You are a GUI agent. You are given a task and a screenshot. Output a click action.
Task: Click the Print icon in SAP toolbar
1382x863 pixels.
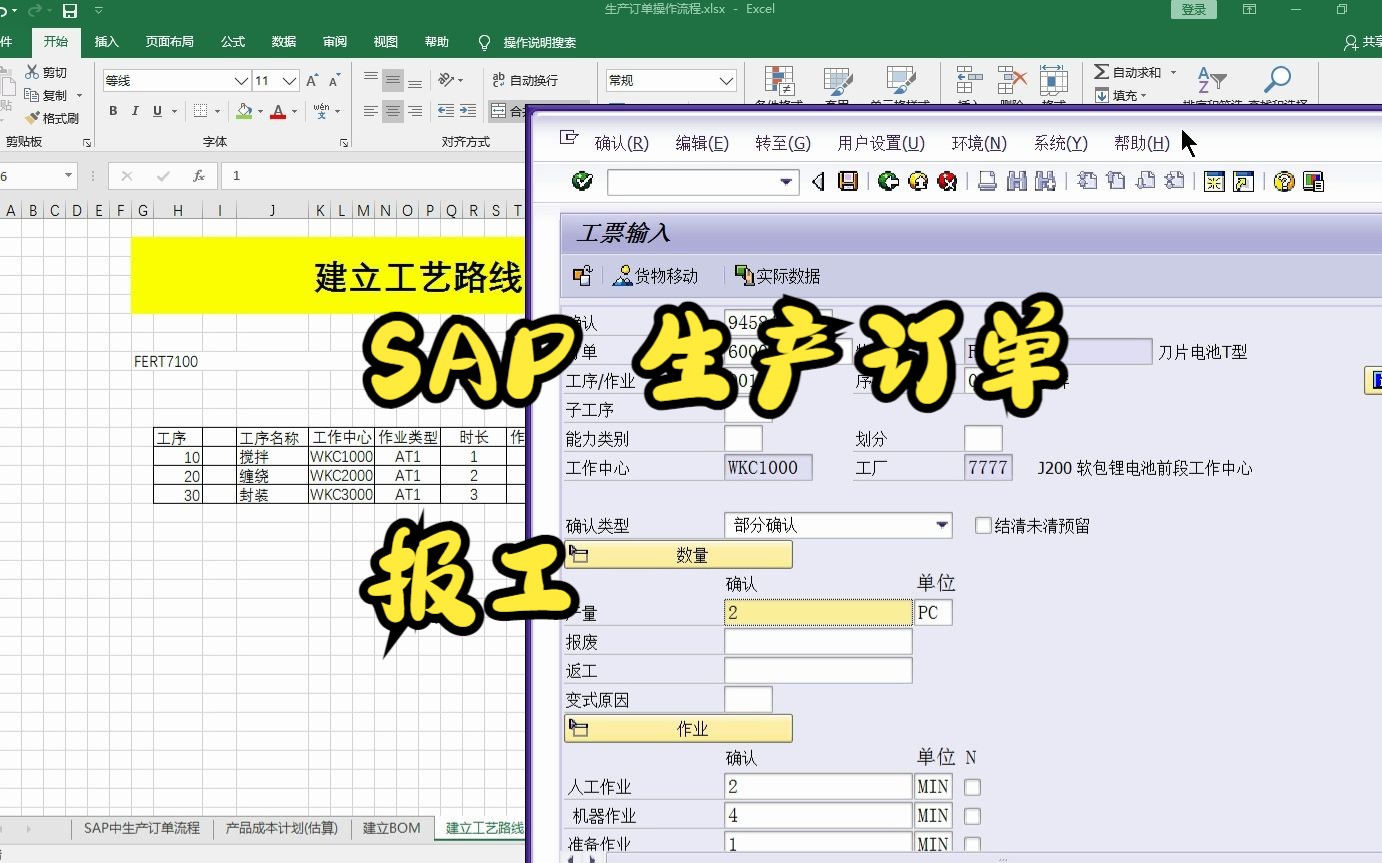(987, 181)
